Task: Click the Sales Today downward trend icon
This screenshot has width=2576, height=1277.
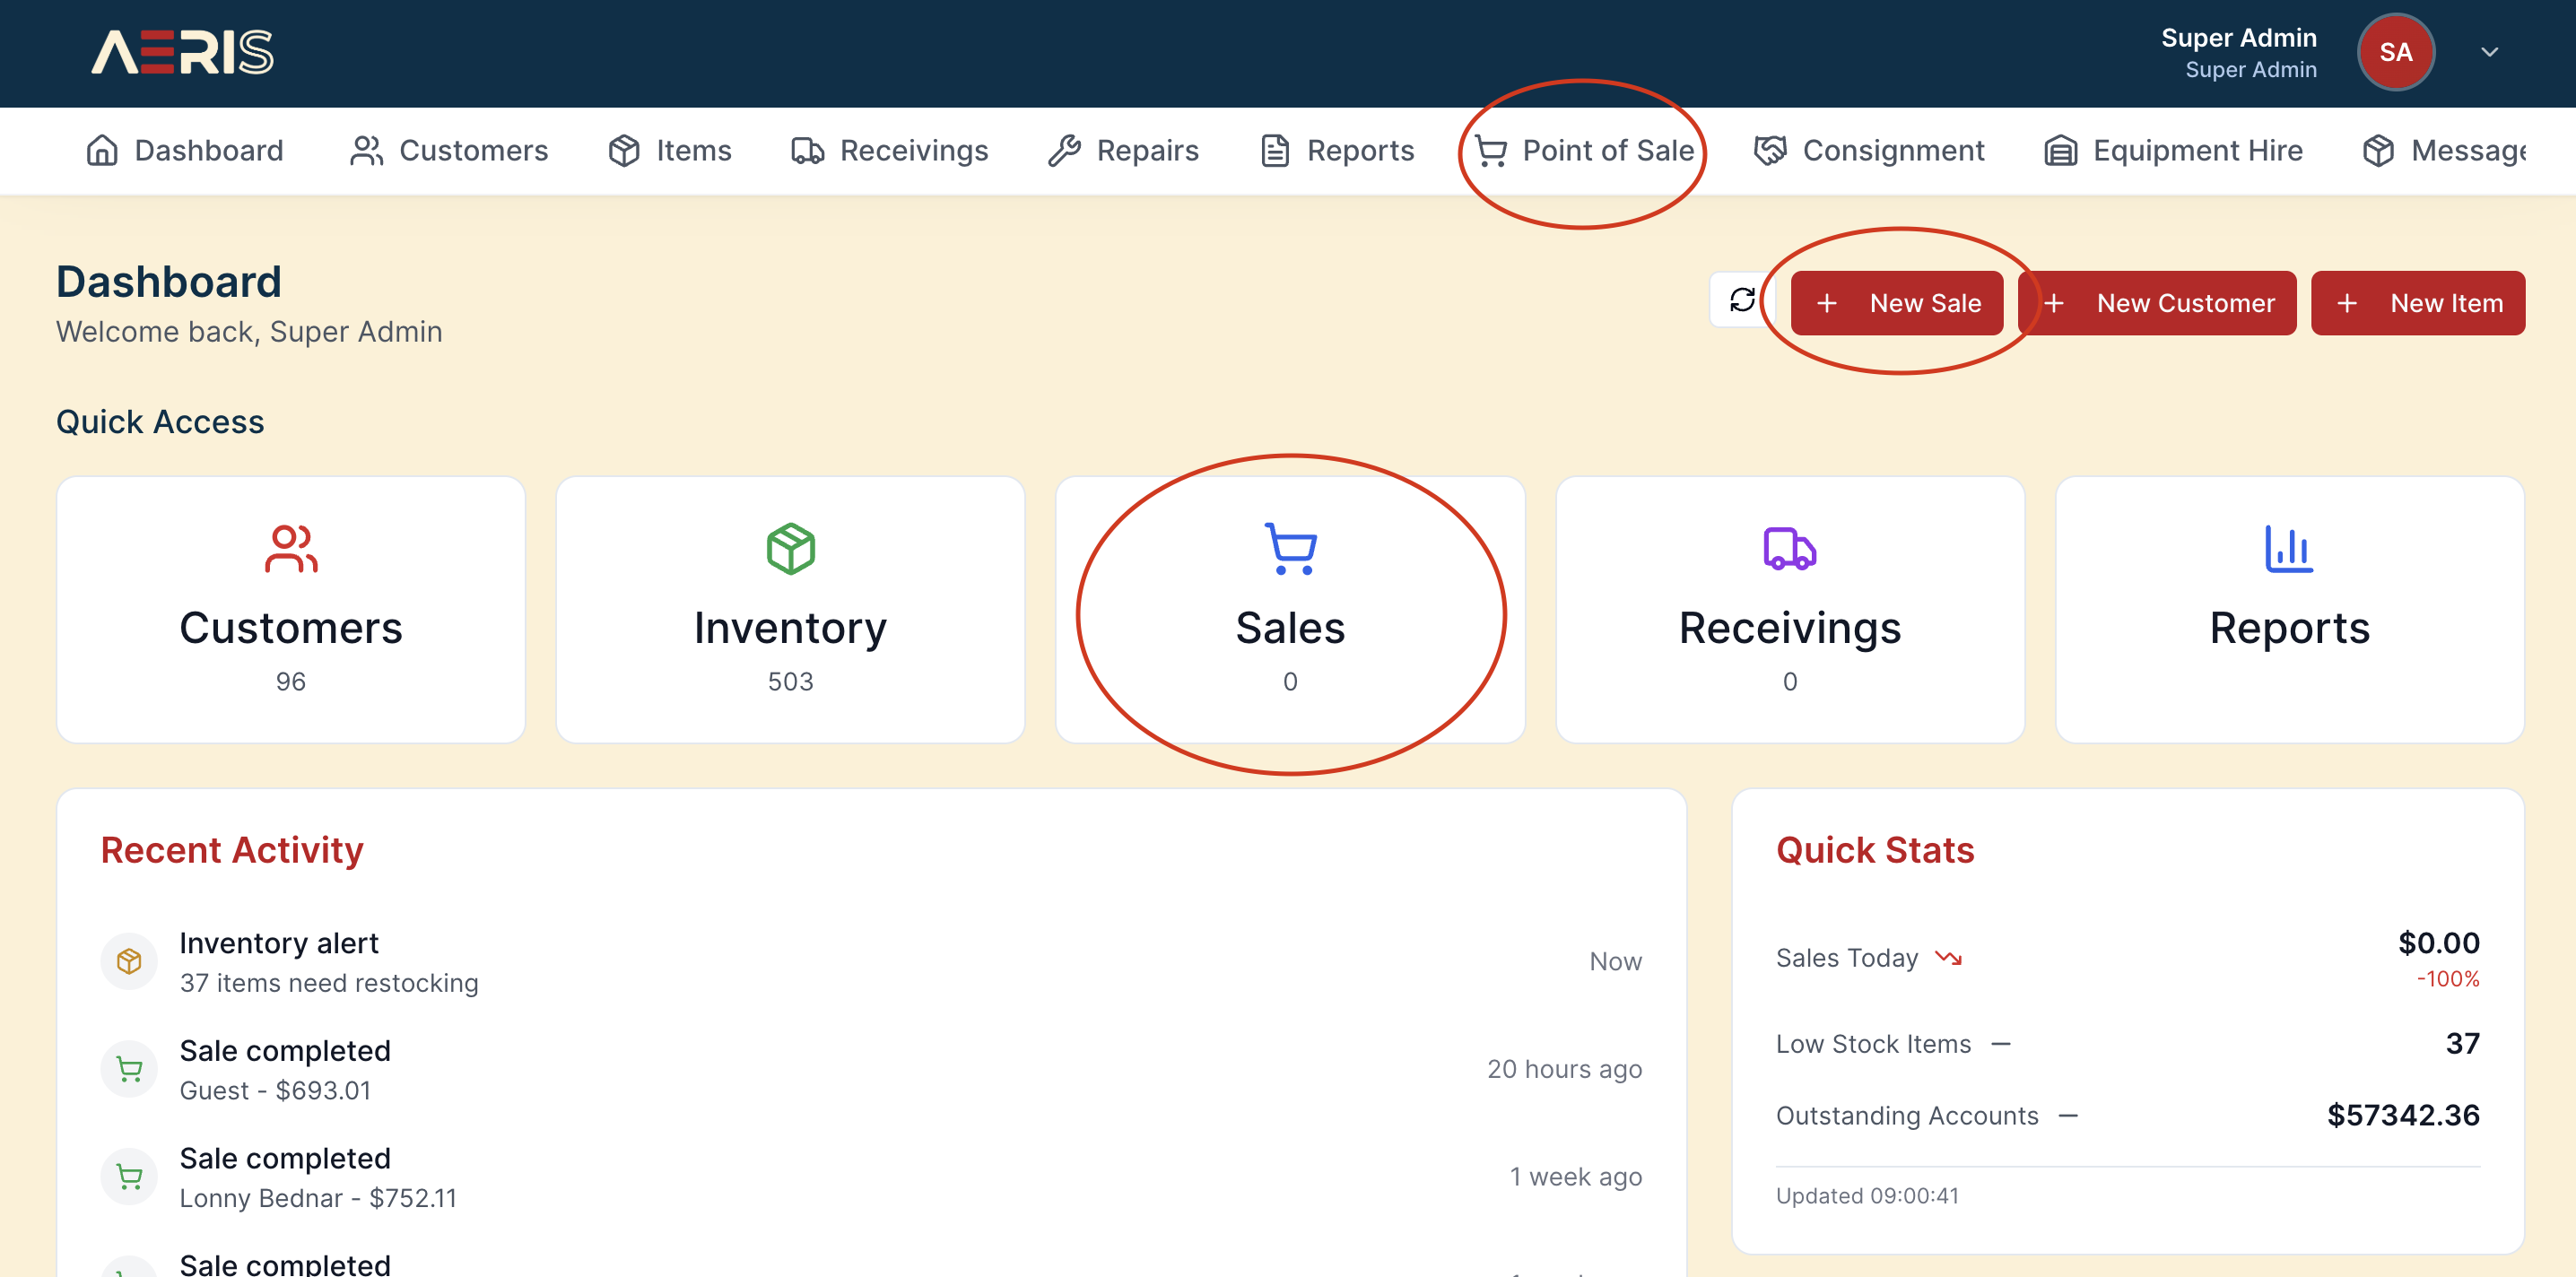Action: [x=1948, y=958]
